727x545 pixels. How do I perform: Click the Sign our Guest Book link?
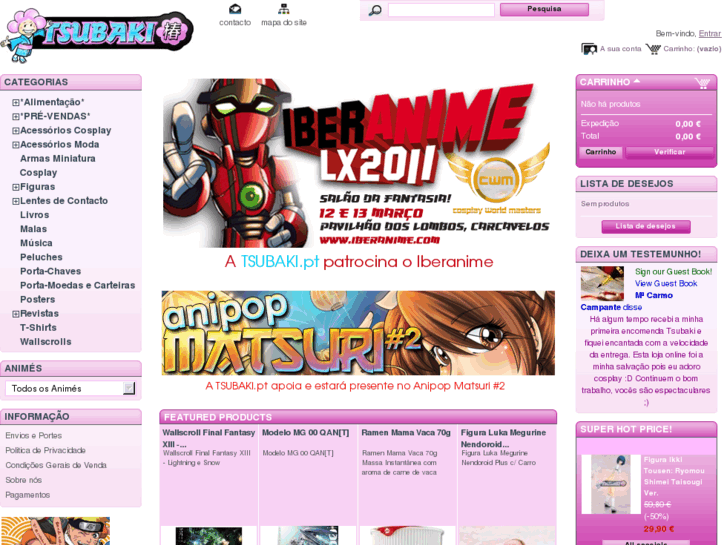click(674, 272)
